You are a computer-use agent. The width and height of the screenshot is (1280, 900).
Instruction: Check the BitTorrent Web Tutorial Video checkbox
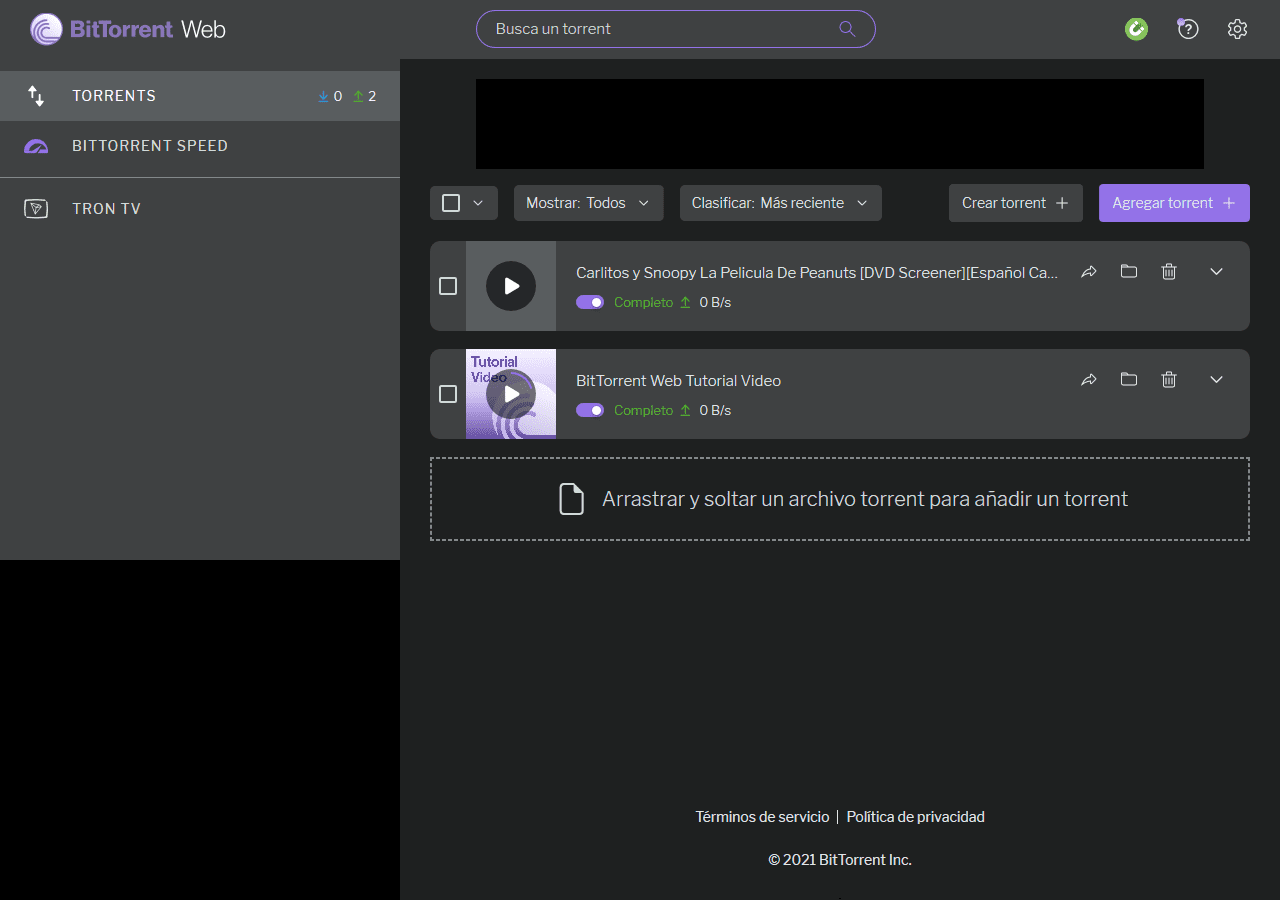click(448, 394)
